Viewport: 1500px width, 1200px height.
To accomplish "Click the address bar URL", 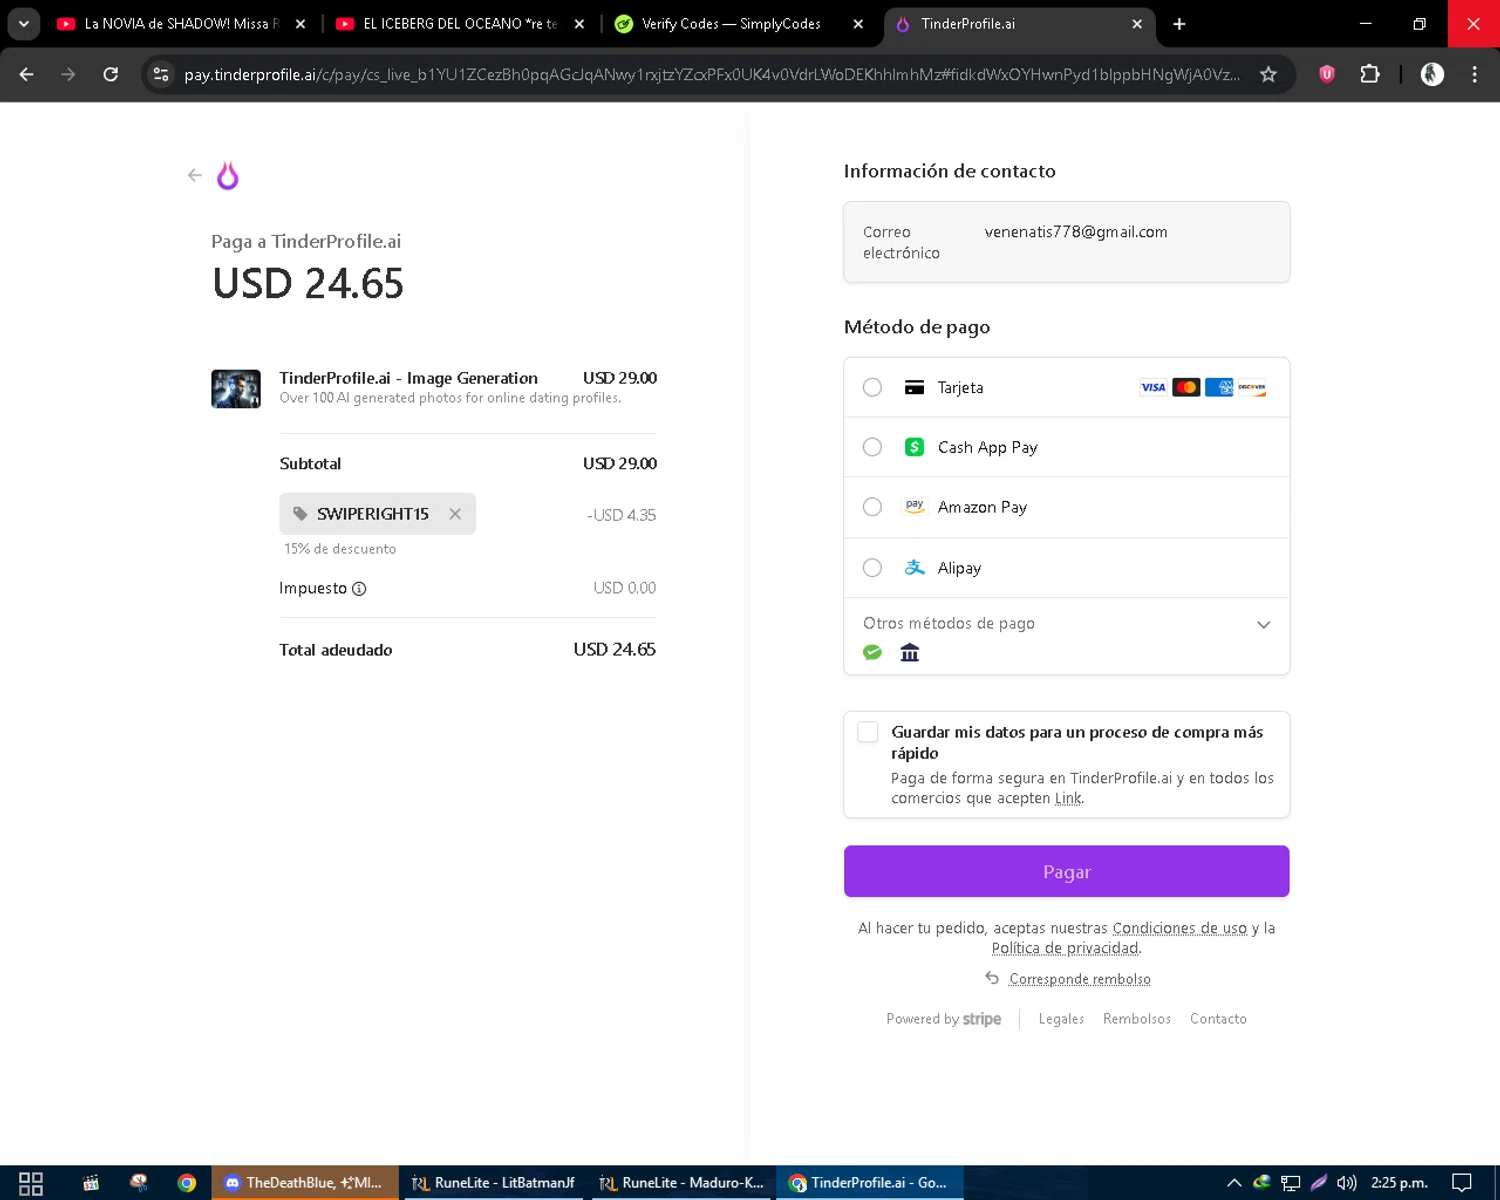I will tap(712, 75).
